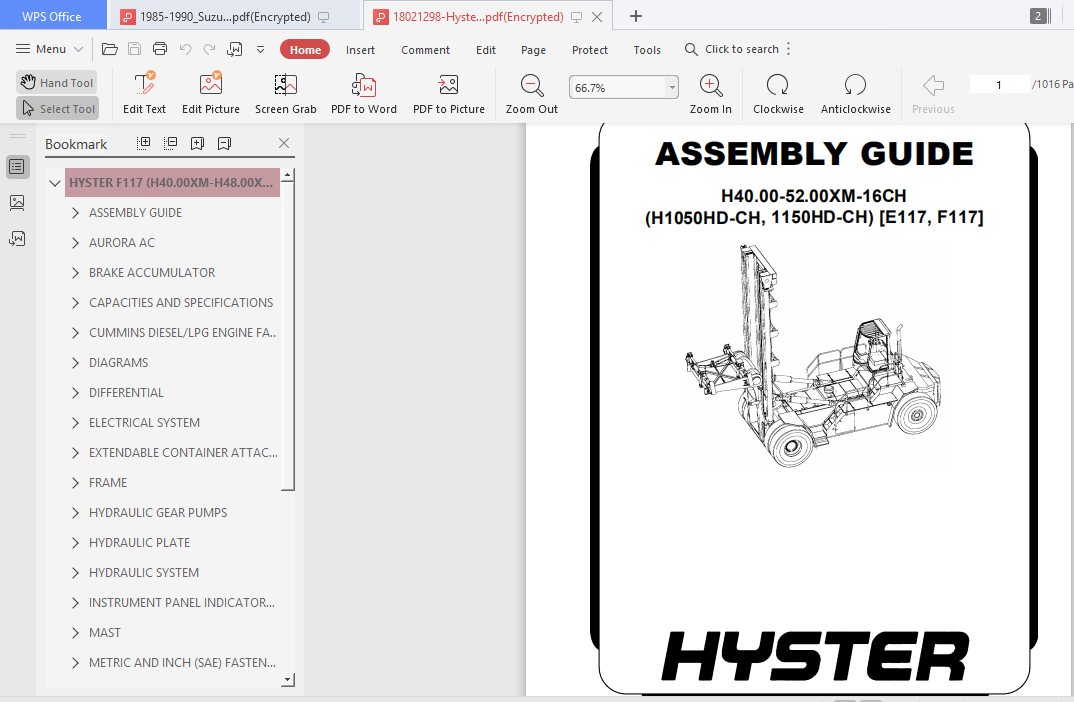Screen dimensions: 1074x702
Task: Click the Save icon in quick toolbar
Action: (x=135, y=49)
